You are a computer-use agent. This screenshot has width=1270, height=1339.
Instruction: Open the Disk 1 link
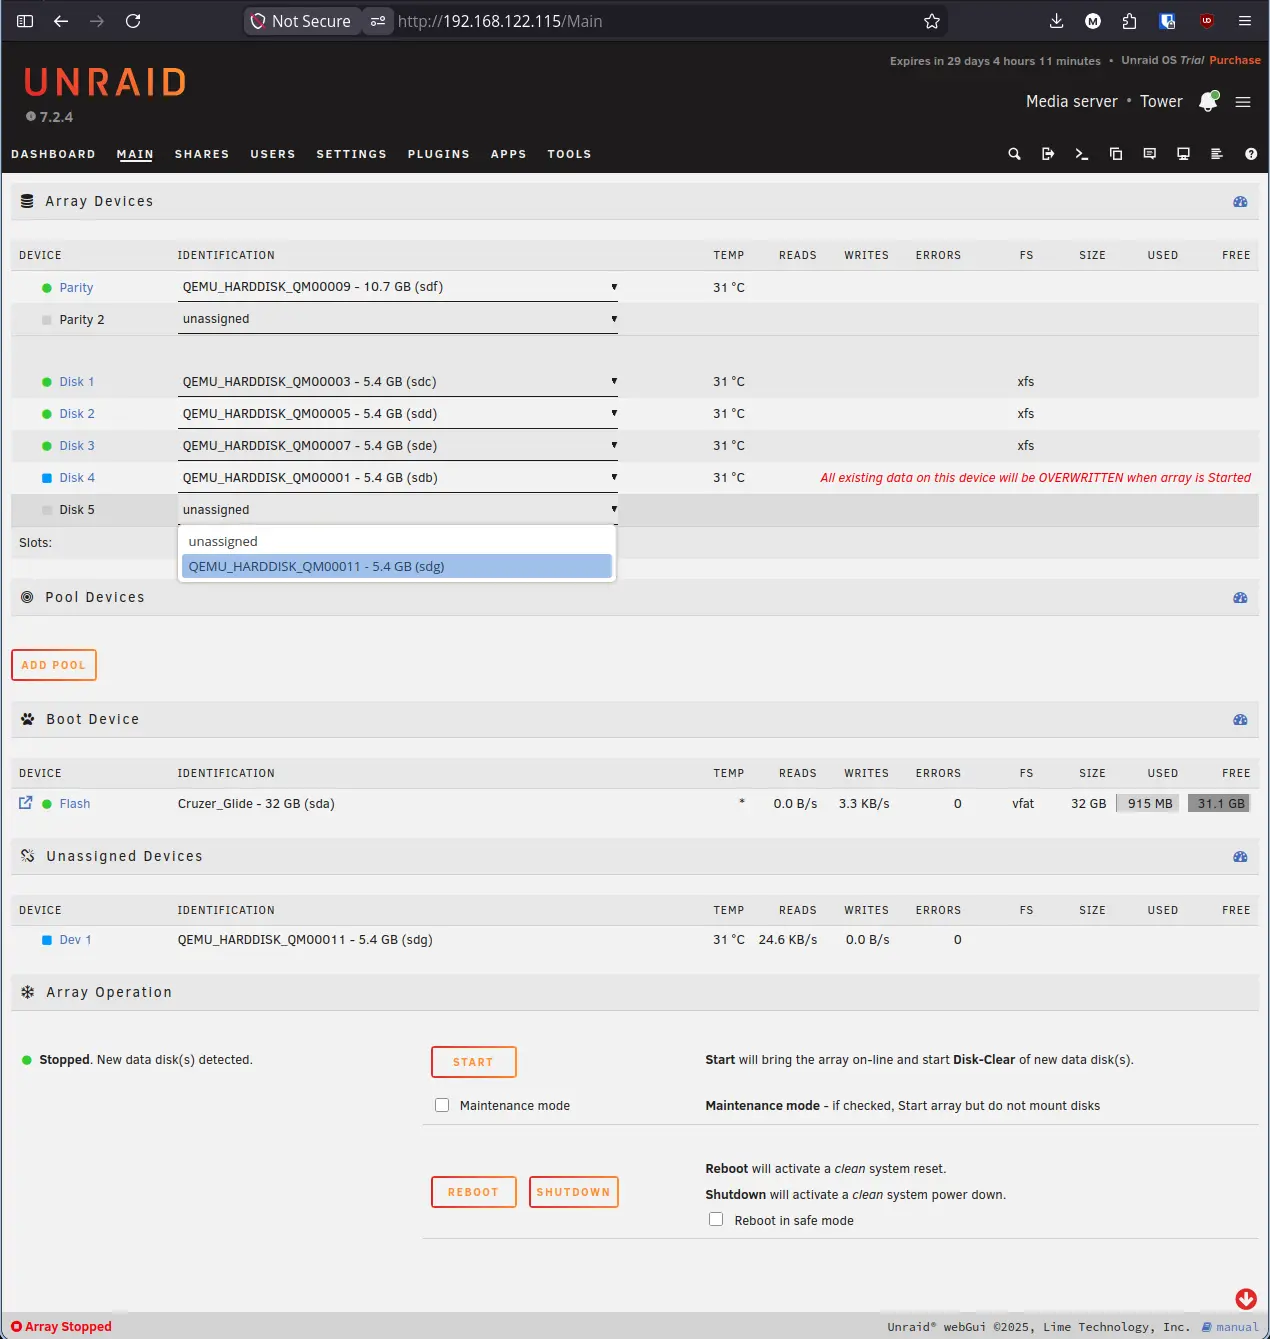coord(77,382)
